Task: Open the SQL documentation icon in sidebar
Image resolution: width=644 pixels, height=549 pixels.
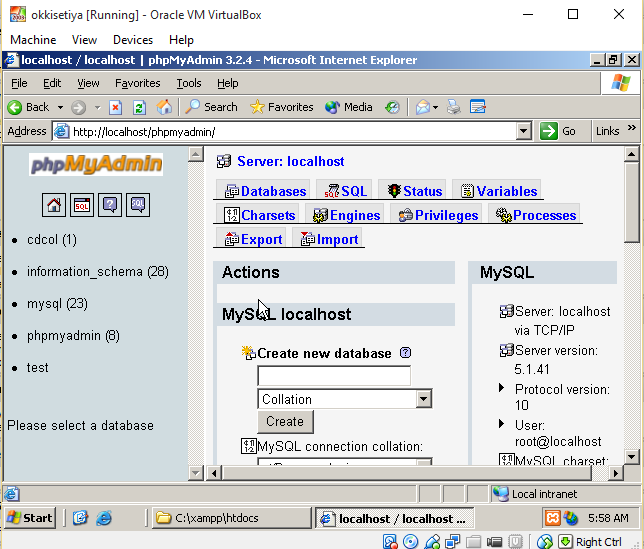Action: (138, 204)
